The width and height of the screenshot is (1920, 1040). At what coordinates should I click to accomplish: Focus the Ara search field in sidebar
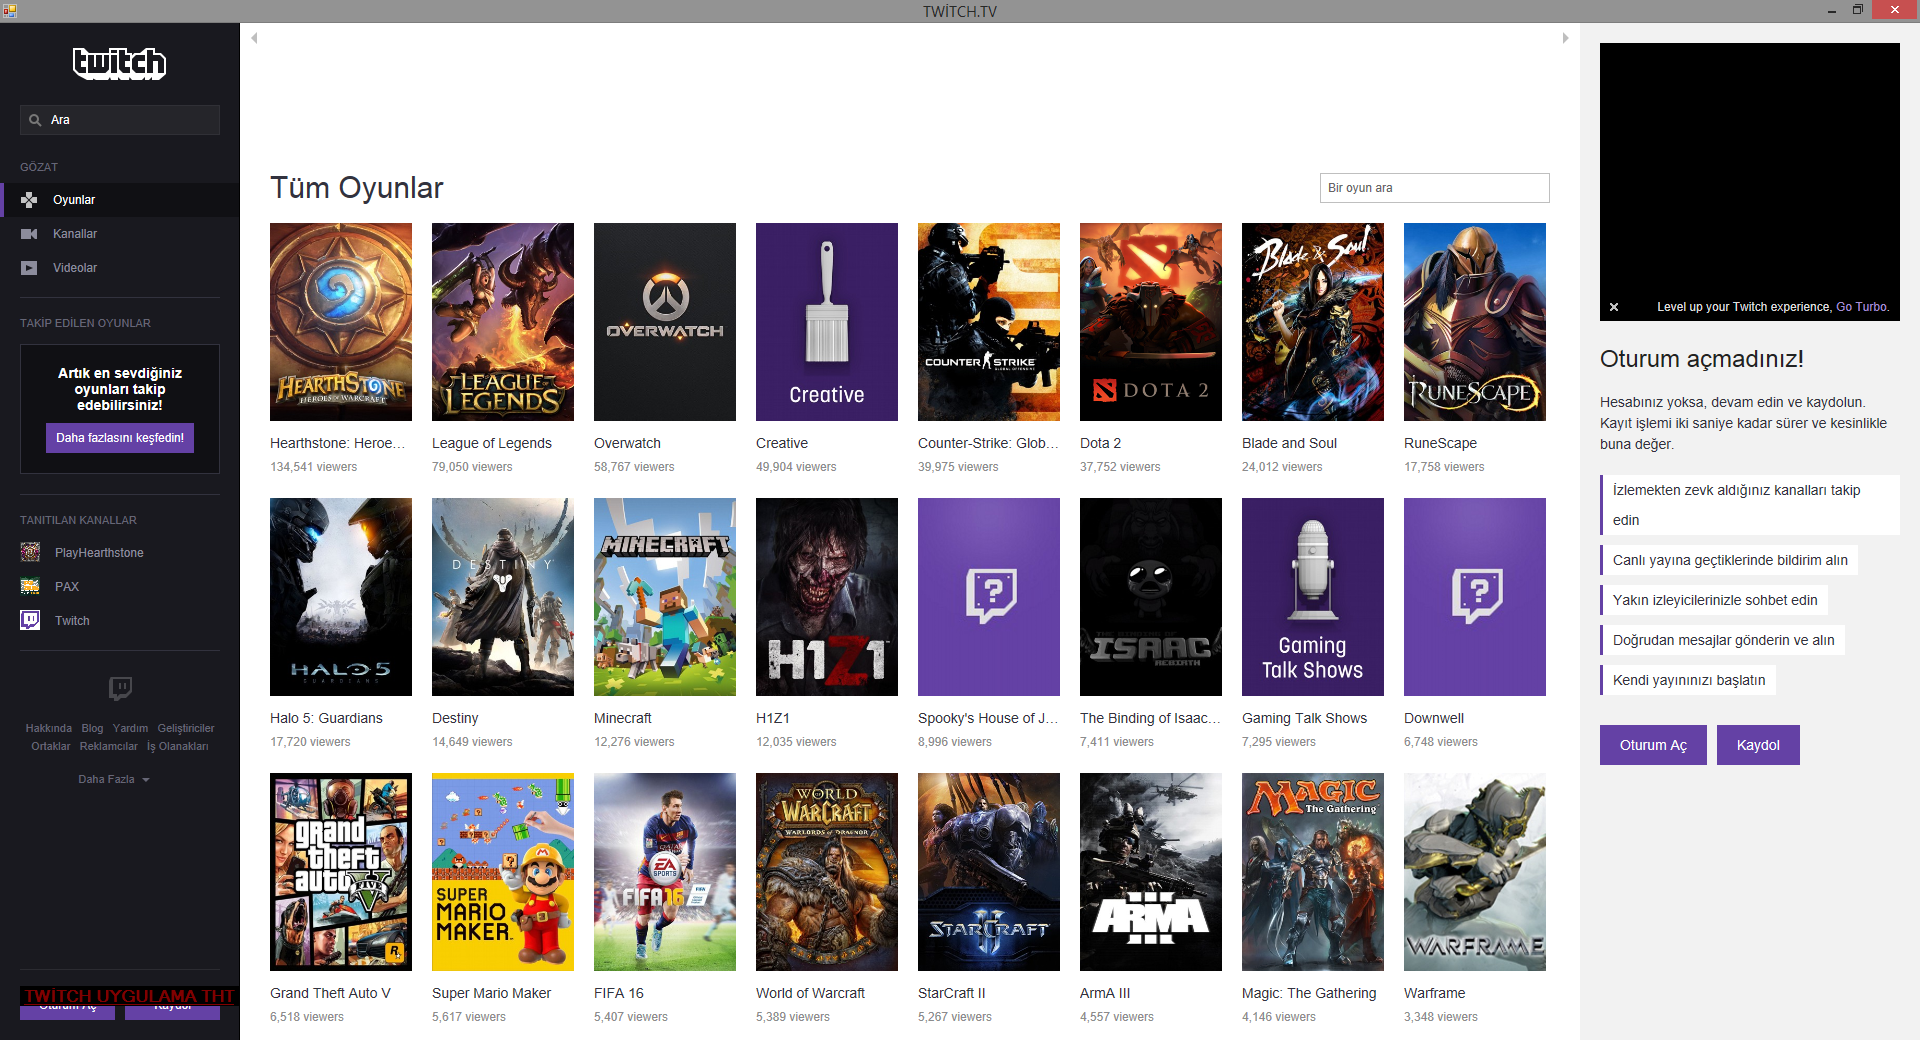click(120, 120)
